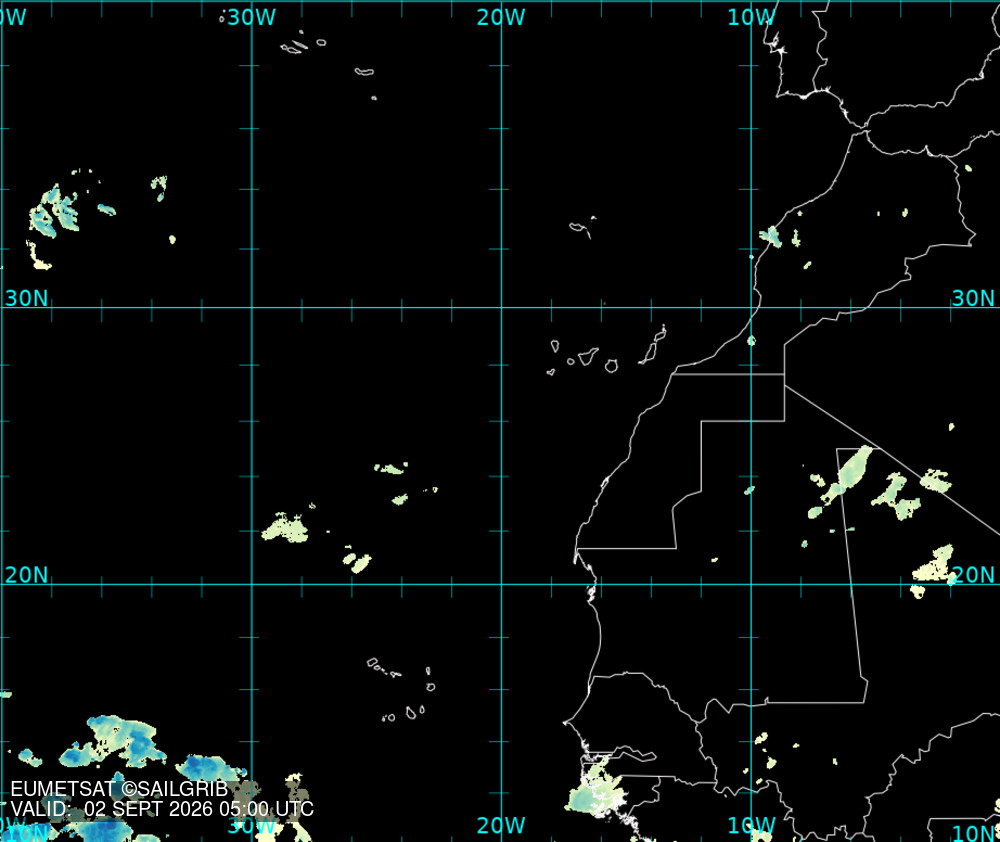The height and width of the screenshot is (842, 1000).
Task: Click the Madeira island outline
Action: coord(583,228)
